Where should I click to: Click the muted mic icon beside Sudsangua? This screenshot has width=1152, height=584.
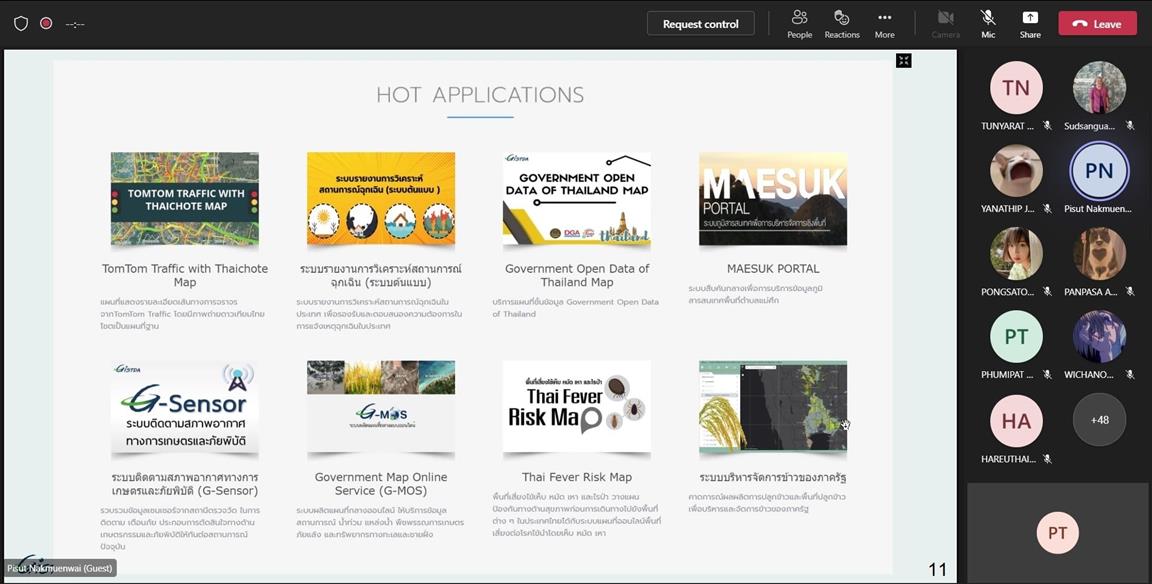click(x=1130, y=126)
